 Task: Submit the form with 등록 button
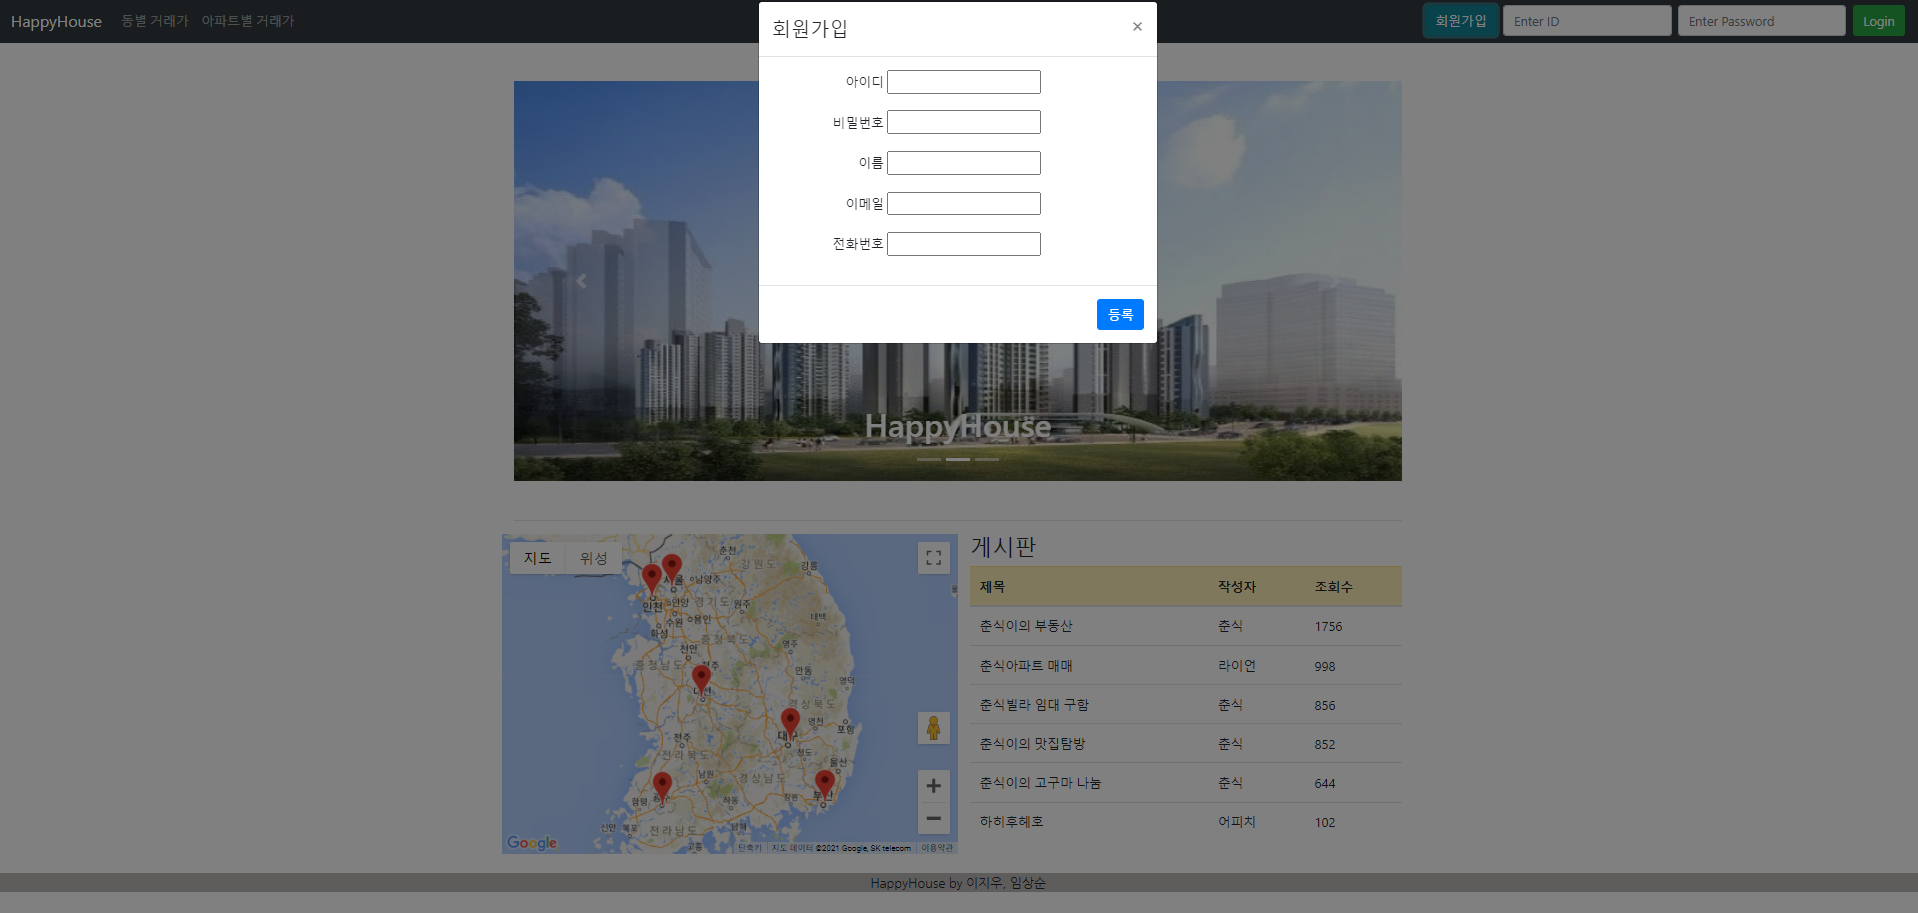[1120, 315]
